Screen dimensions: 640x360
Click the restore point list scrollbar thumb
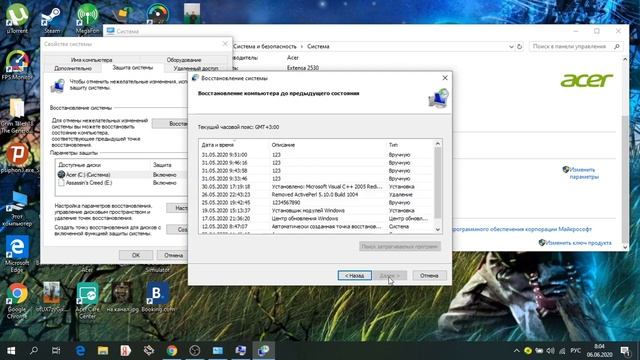pyautogui.click(x=438, y=182)
